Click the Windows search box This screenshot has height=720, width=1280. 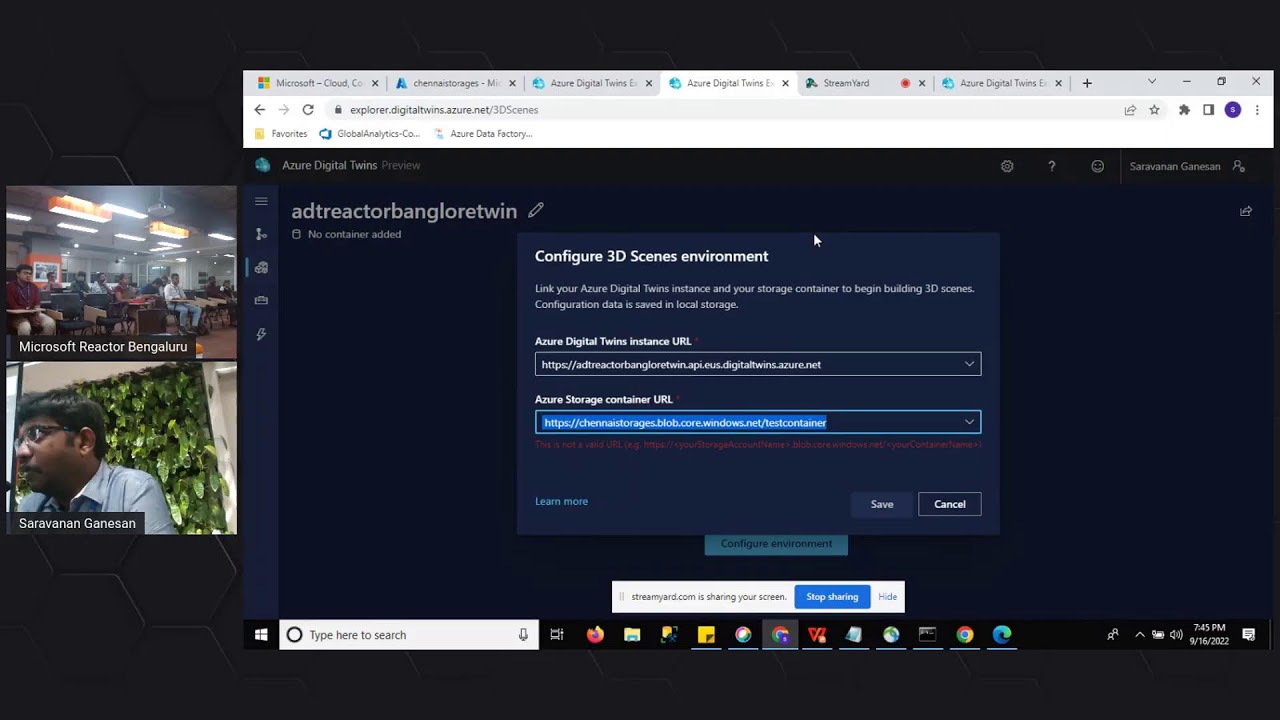[x=408, y=634]
